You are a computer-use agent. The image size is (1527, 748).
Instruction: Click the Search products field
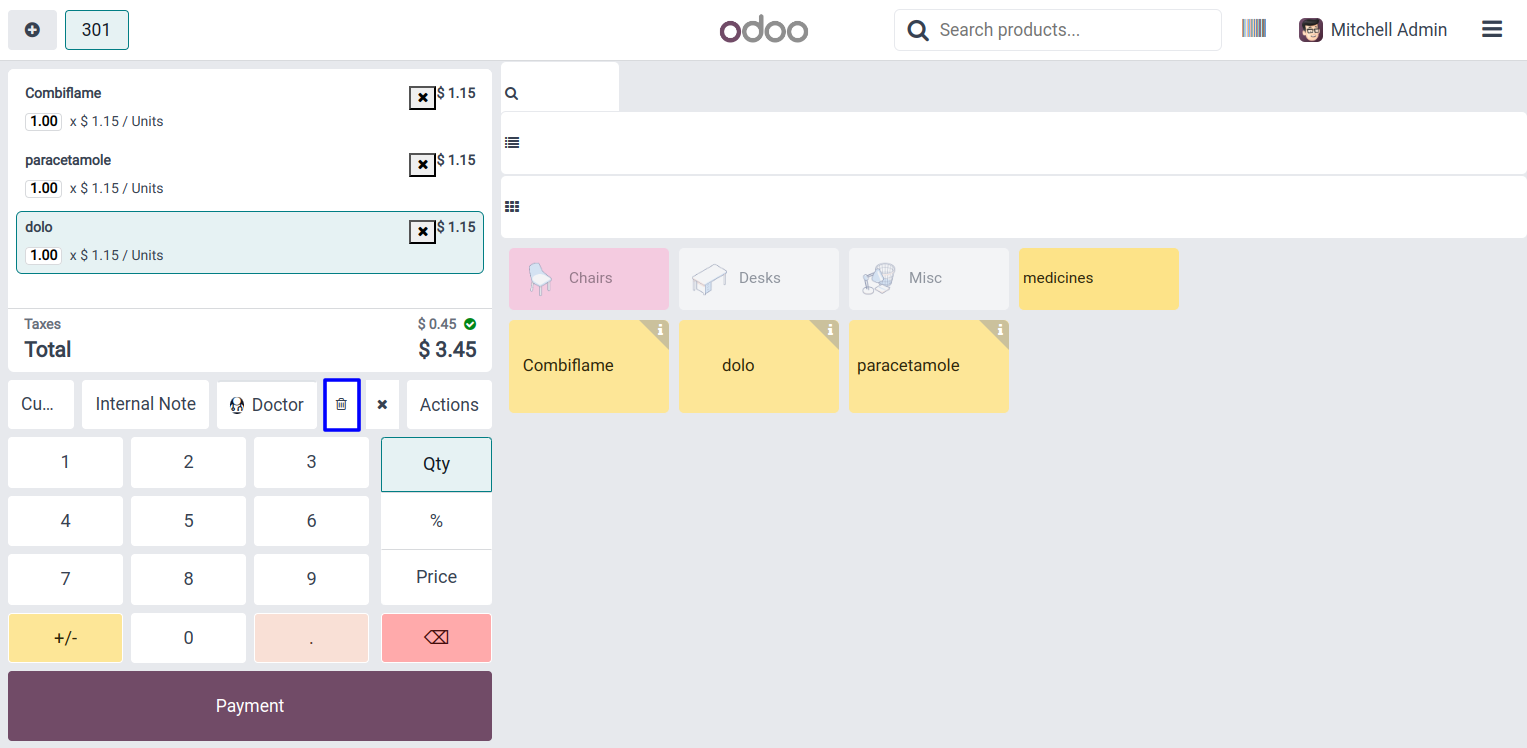click(x=1070, y=30)
